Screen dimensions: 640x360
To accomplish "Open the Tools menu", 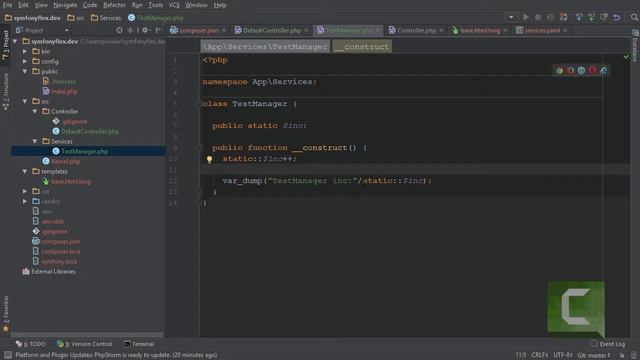I will click(156, 5).
